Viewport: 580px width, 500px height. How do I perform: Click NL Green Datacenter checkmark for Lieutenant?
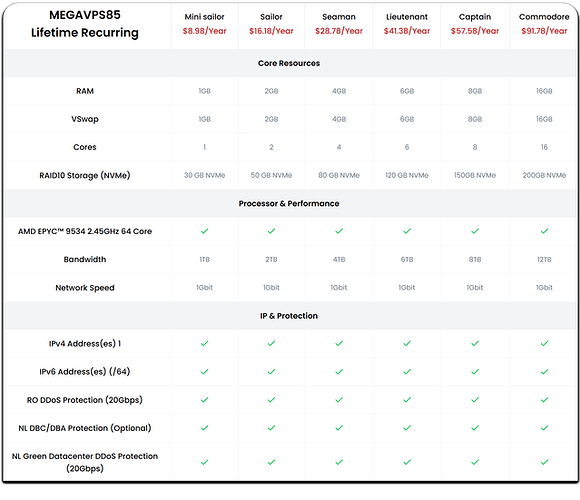click(x=407, y=462)
